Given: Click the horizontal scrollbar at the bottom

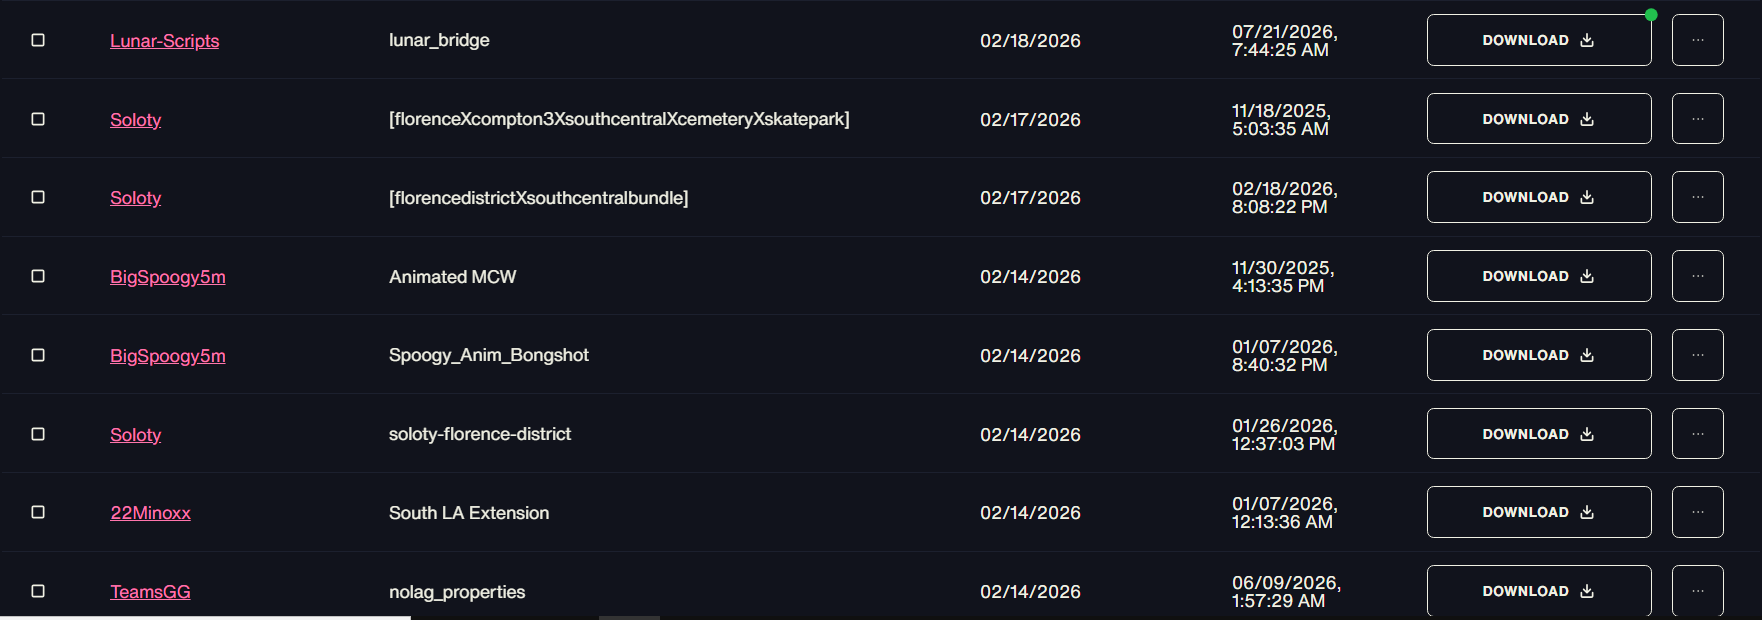Looking at the screenshot, I should 205,617.
